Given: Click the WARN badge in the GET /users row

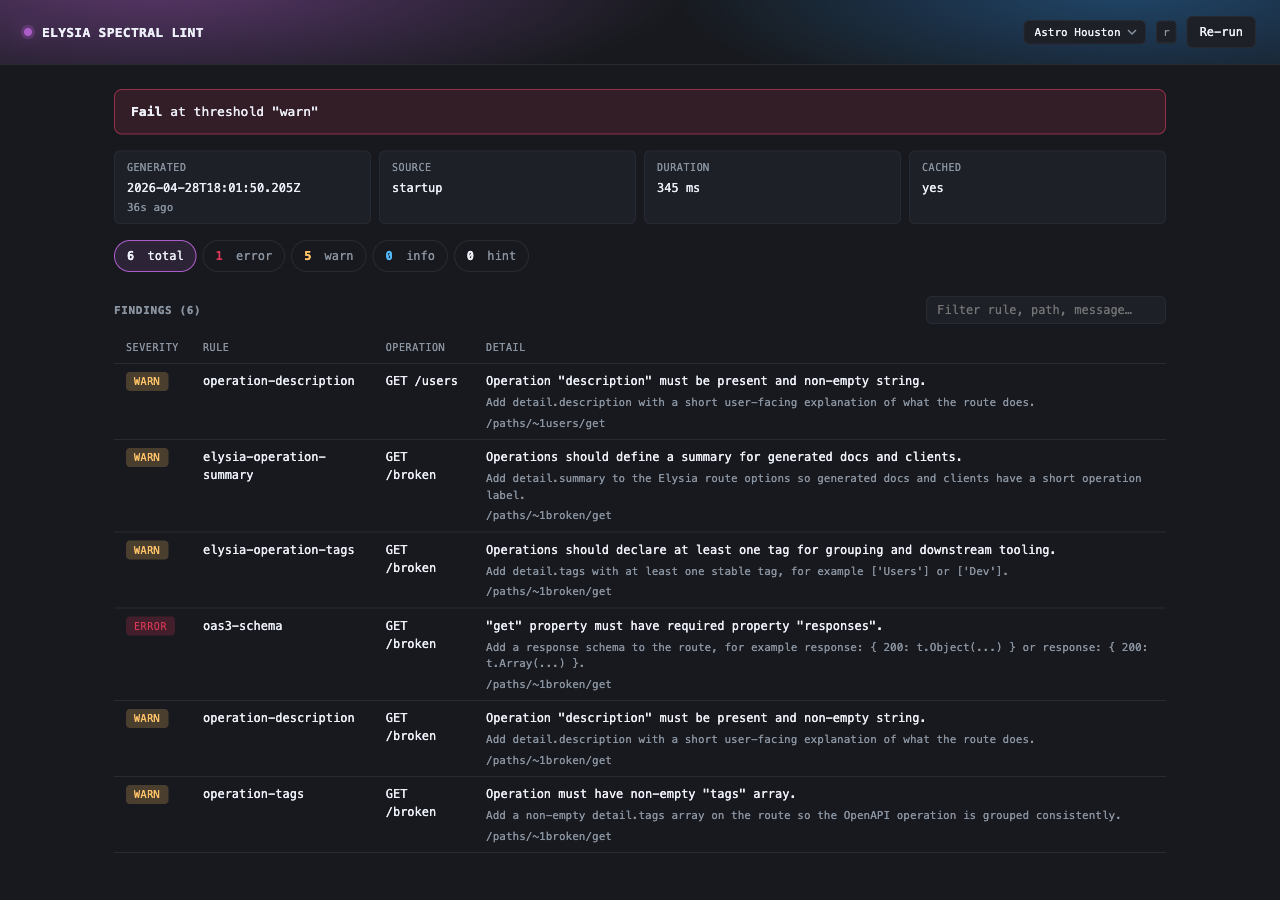Looking at the screenshot, I should point(147,381).
